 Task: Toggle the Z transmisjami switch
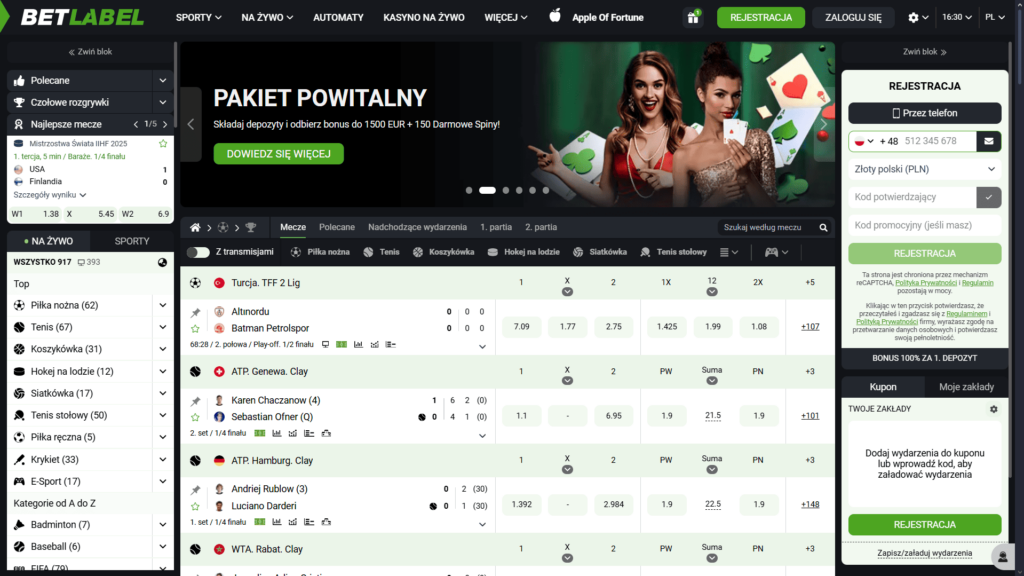(x=198, y=252)
